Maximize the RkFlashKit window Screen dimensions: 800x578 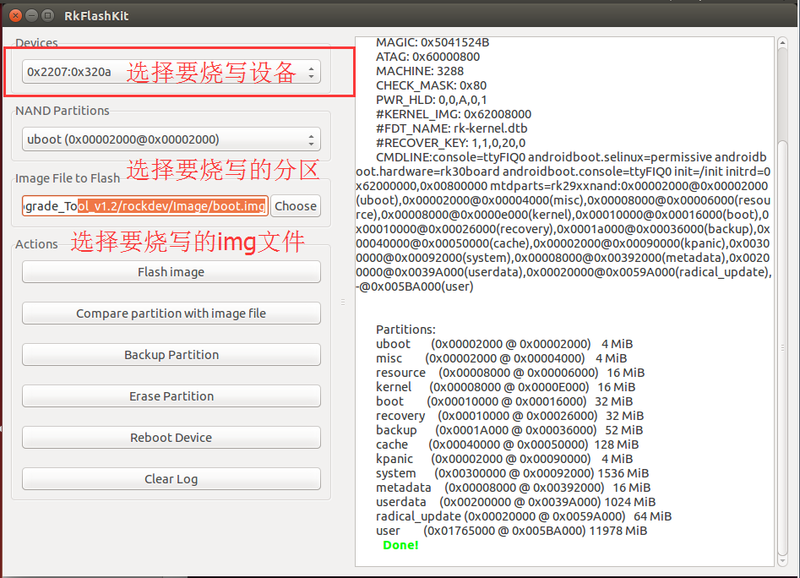tap(49, 16)
